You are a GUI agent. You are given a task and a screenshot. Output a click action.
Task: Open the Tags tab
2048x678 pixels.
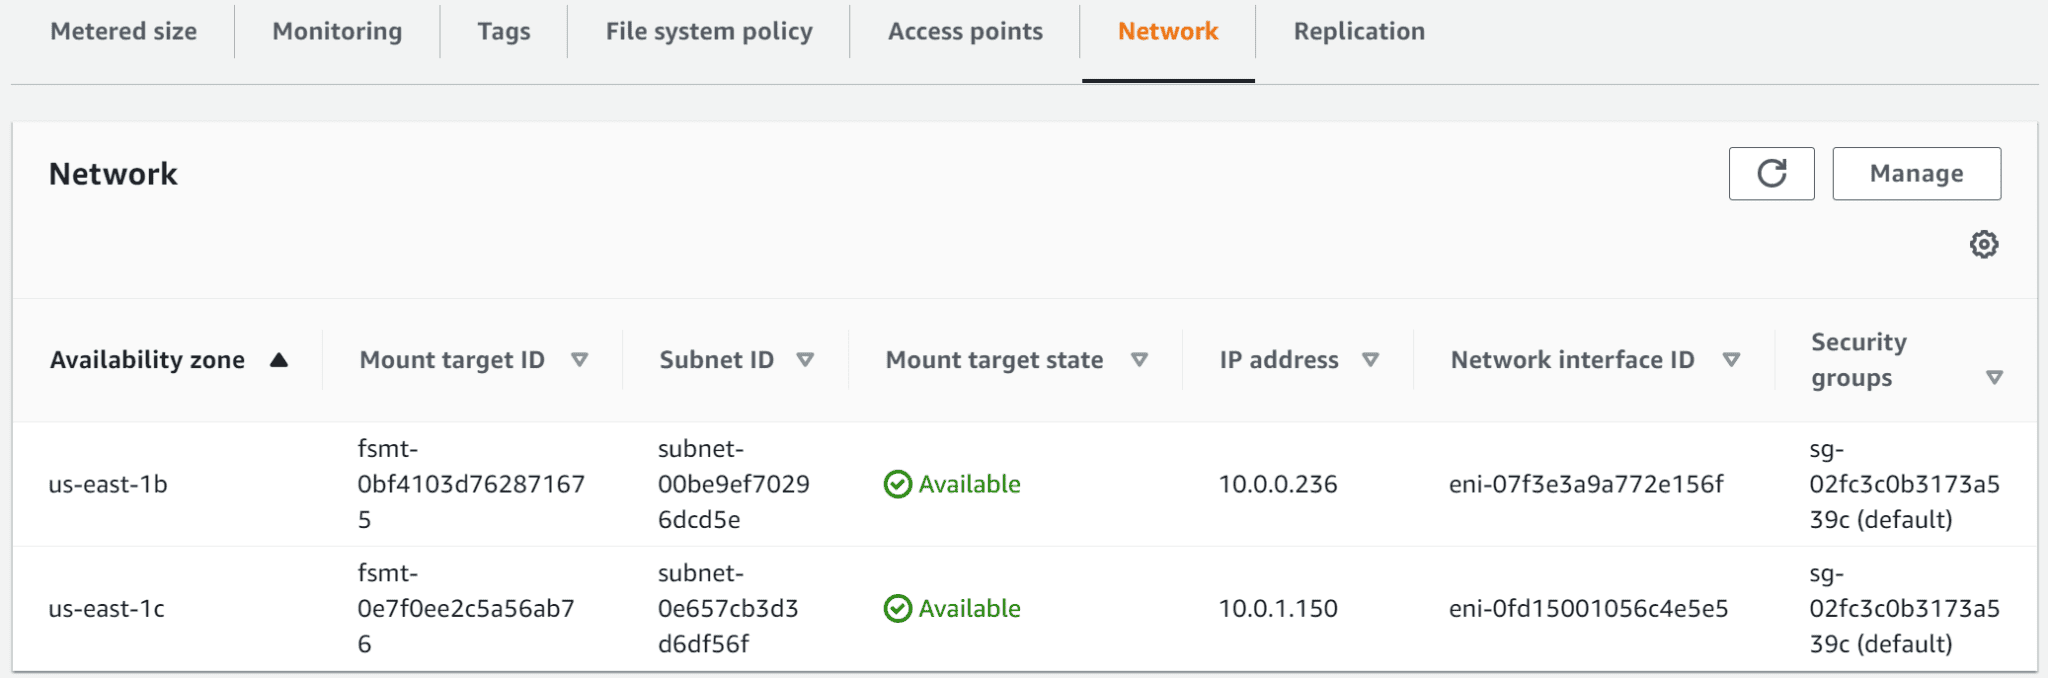[x=503, y=31]
